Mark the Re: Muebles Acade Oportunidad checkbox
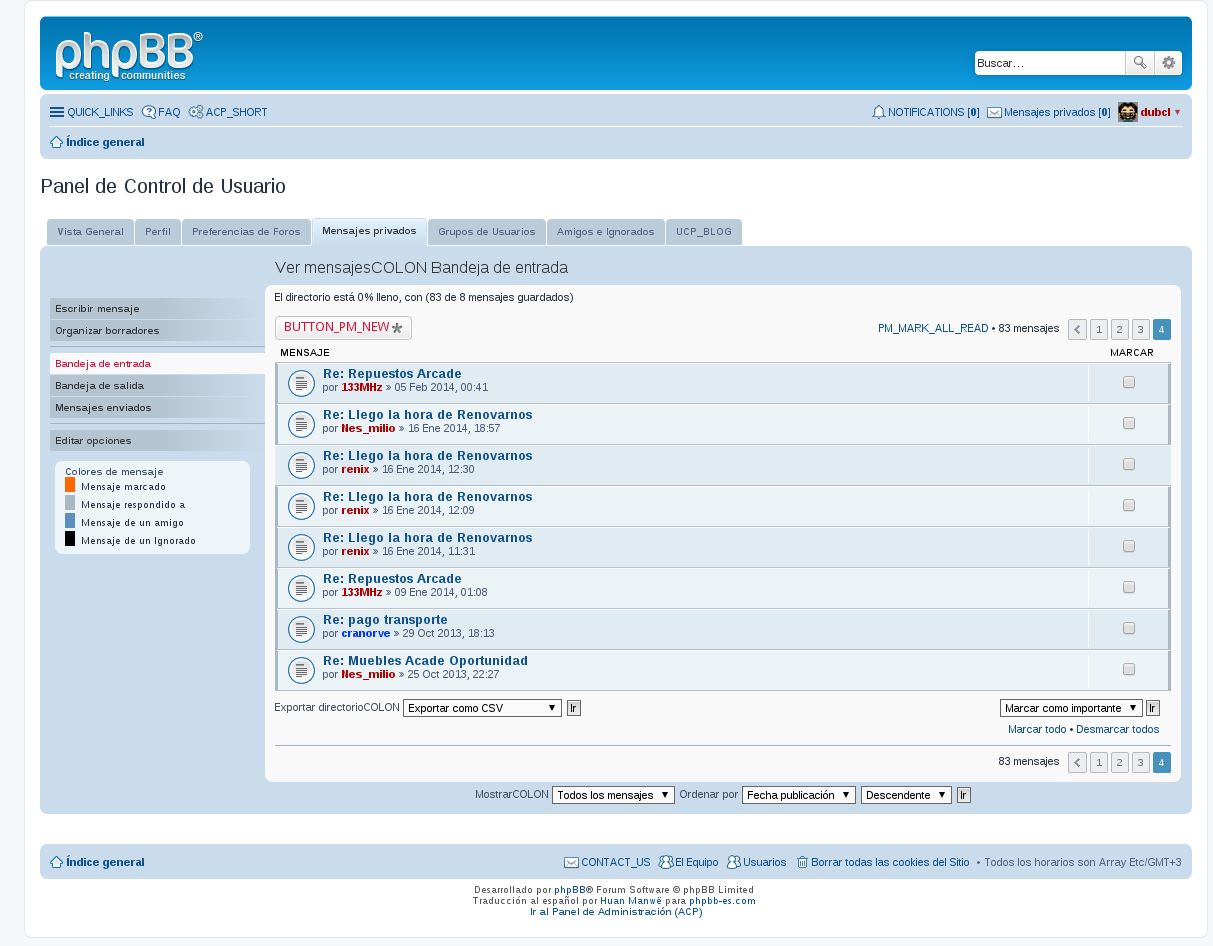The height and width of the screenshot is (946, 1213). 1129,669
